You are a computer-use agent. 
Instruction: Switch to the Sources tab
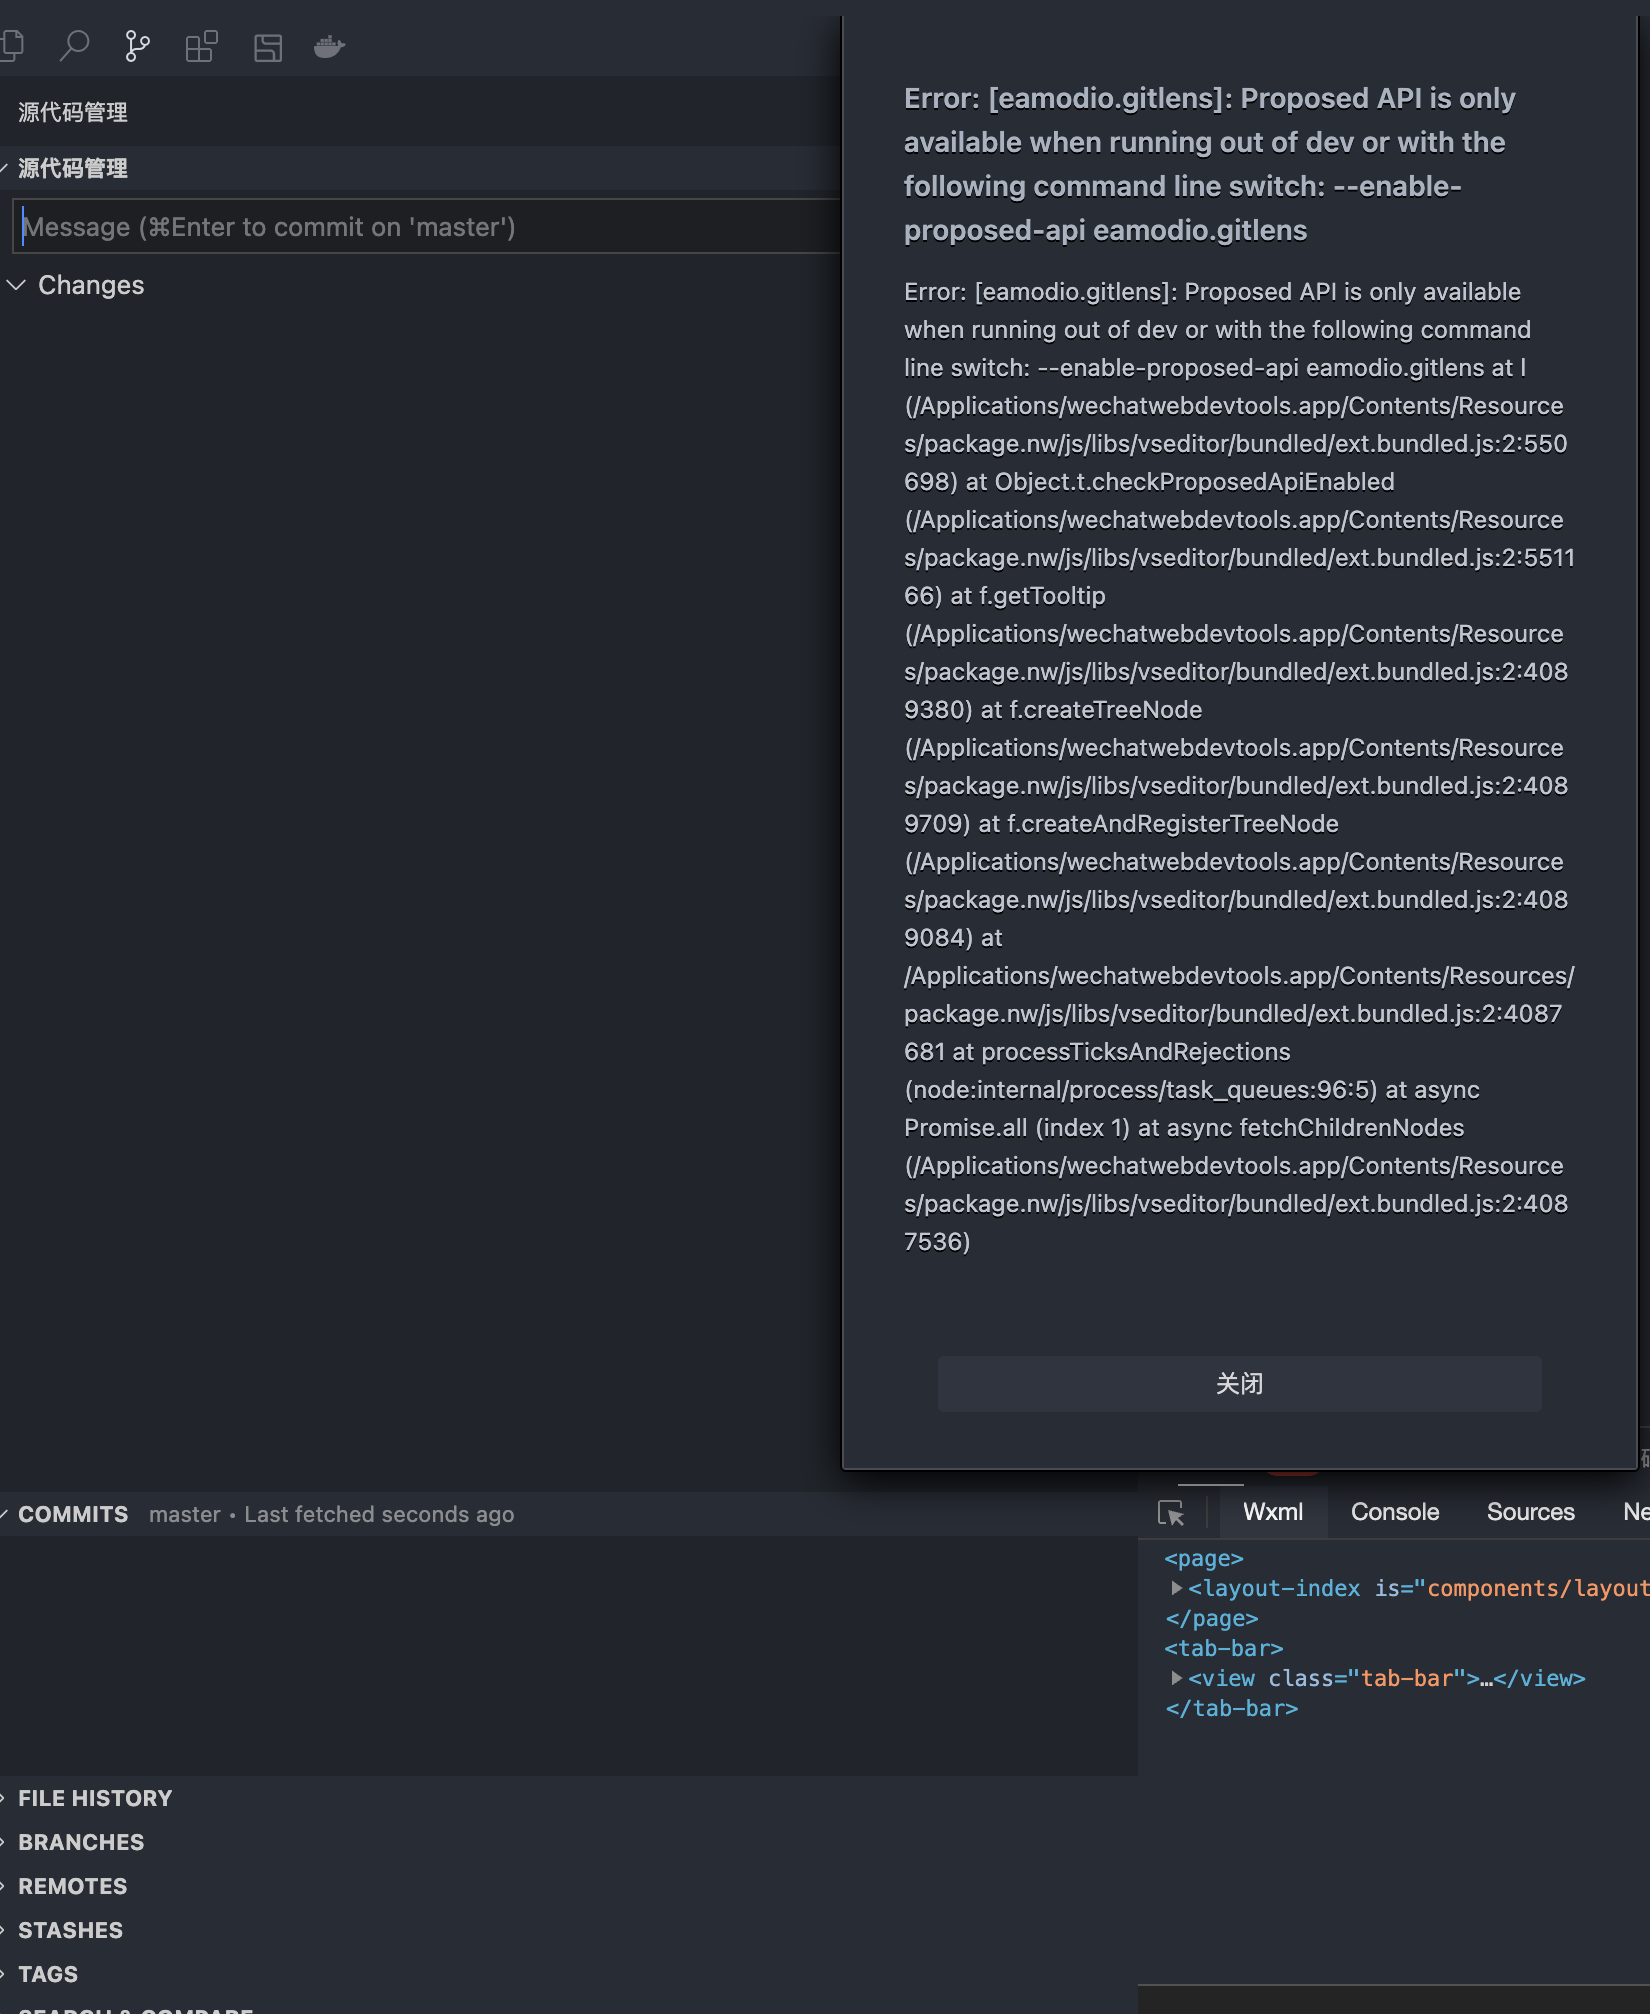(1530, 1512)
